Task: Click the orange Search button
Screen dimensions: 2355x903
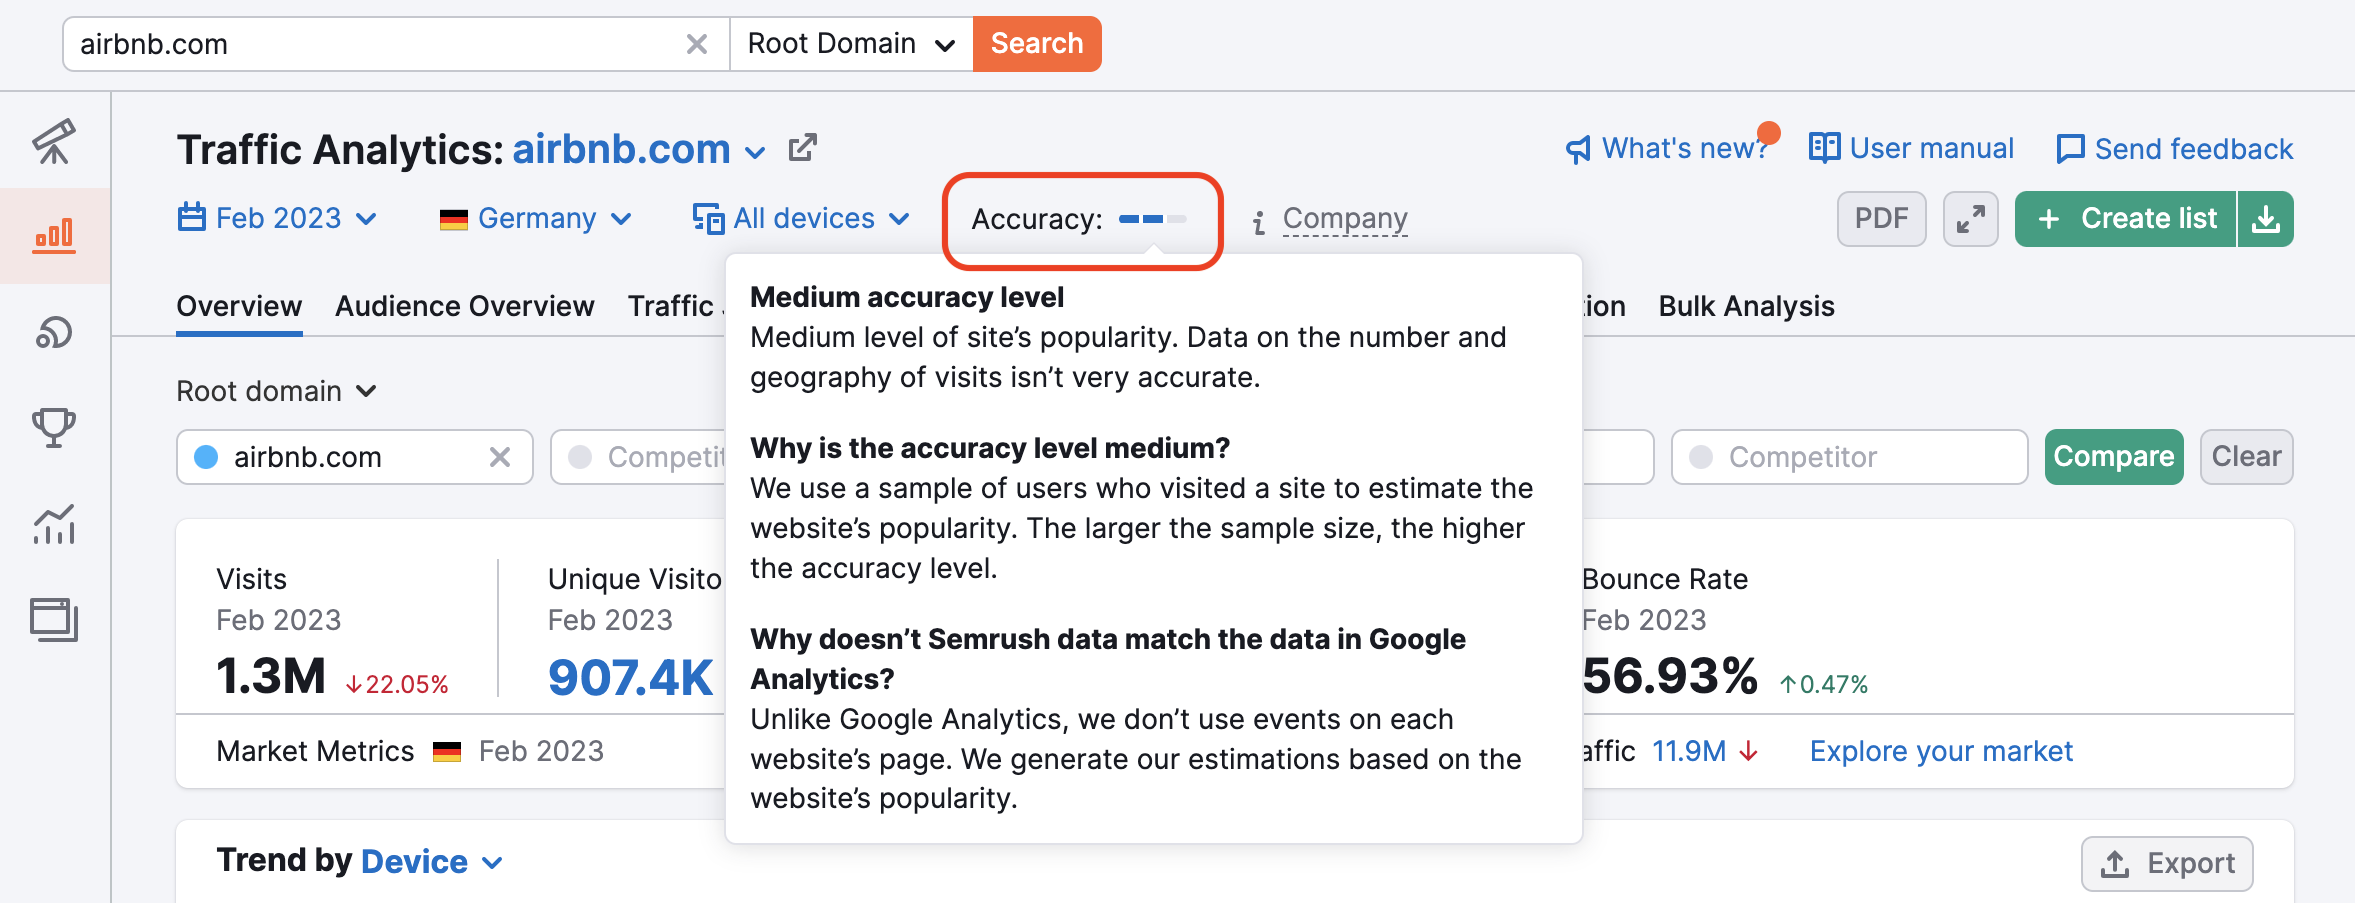Action: point(1037,44)
